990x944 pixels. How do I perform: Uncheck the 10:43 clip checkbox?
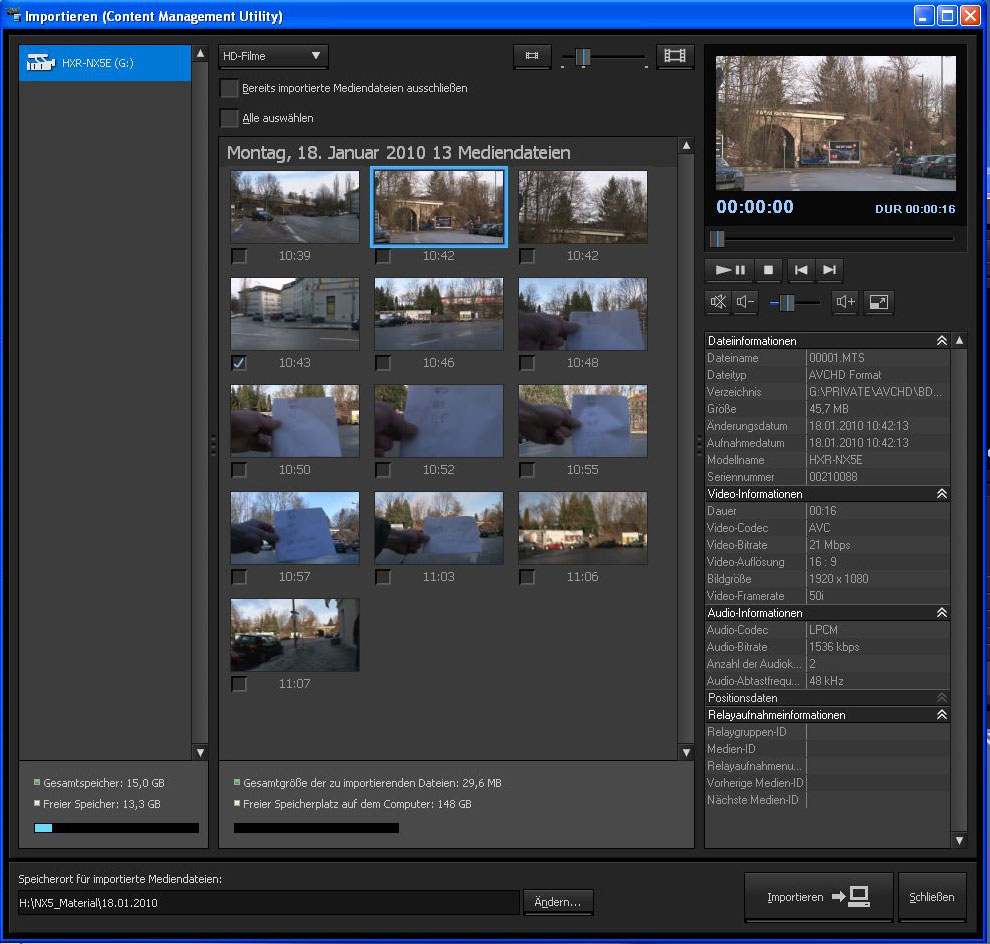click(239, 362)
